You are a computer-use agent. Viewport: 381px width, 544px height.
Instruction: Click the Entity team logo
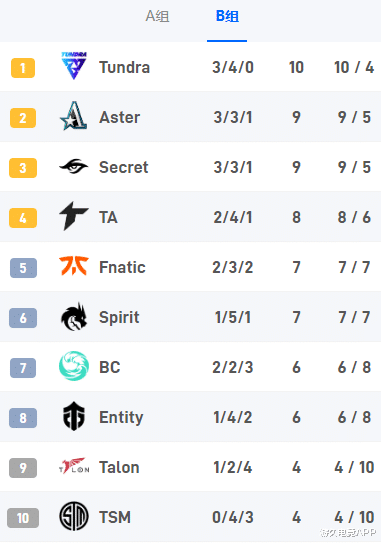coord(74,416)
